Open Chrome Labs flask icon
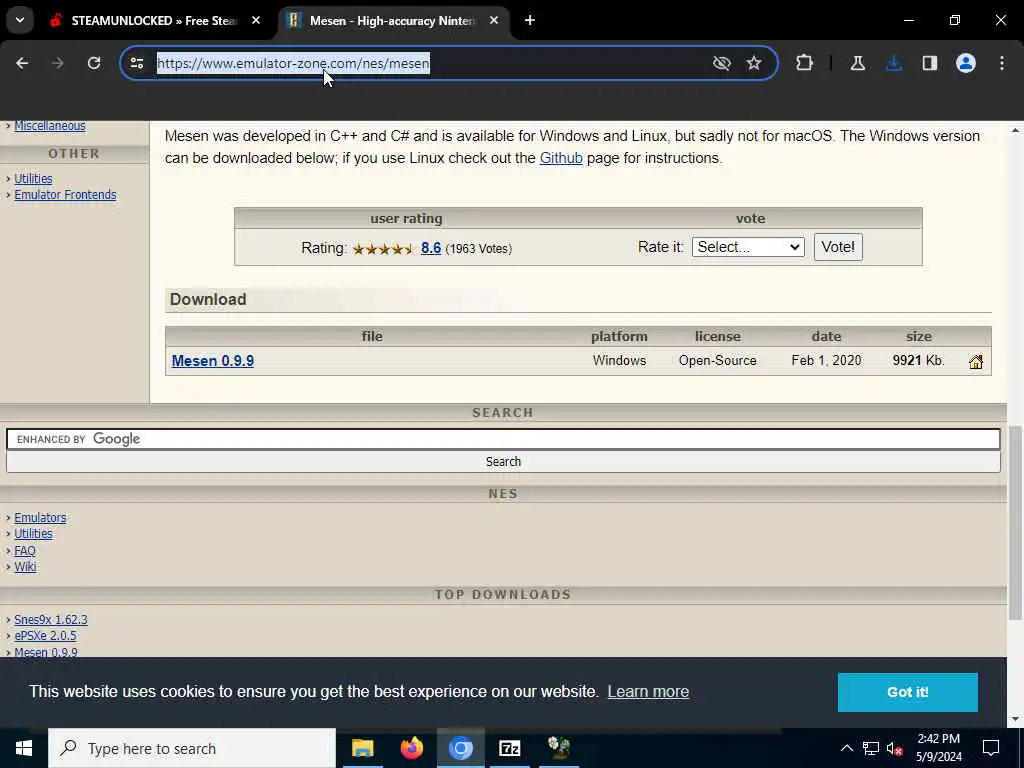 click(857, 63)
